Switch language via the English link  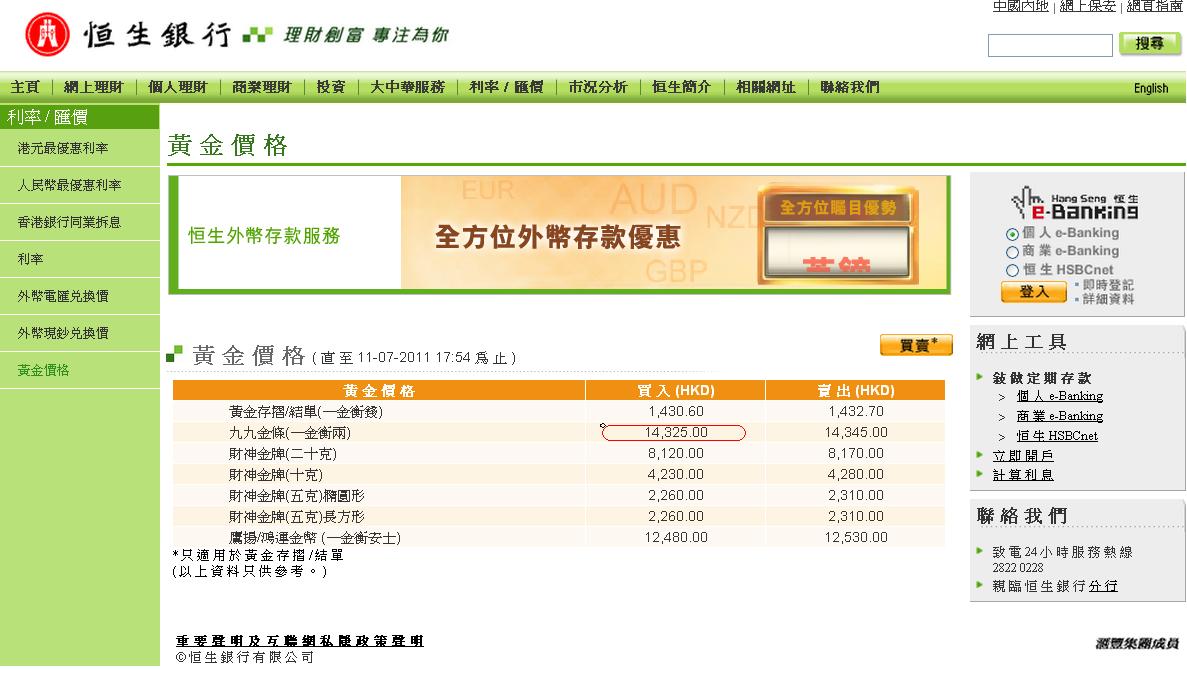1150,88
